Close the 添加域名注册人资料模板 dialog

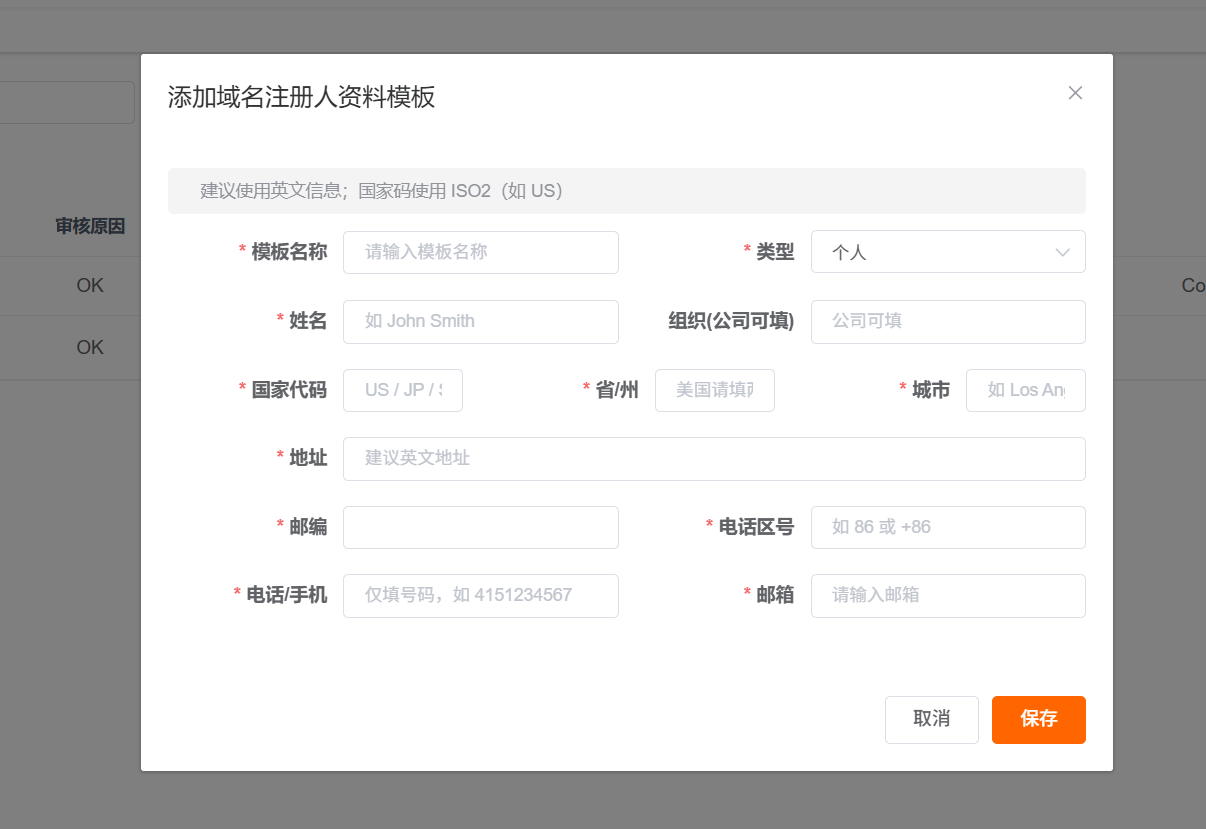point(1075,93)
